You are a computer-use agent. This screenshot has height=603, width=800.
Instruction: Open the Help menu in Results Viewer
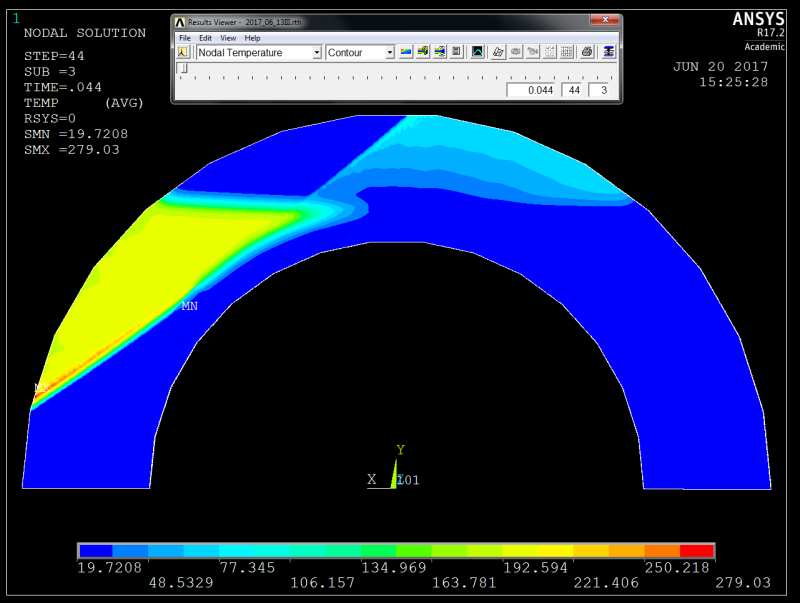pyautogui.click(x=252, y=38)
